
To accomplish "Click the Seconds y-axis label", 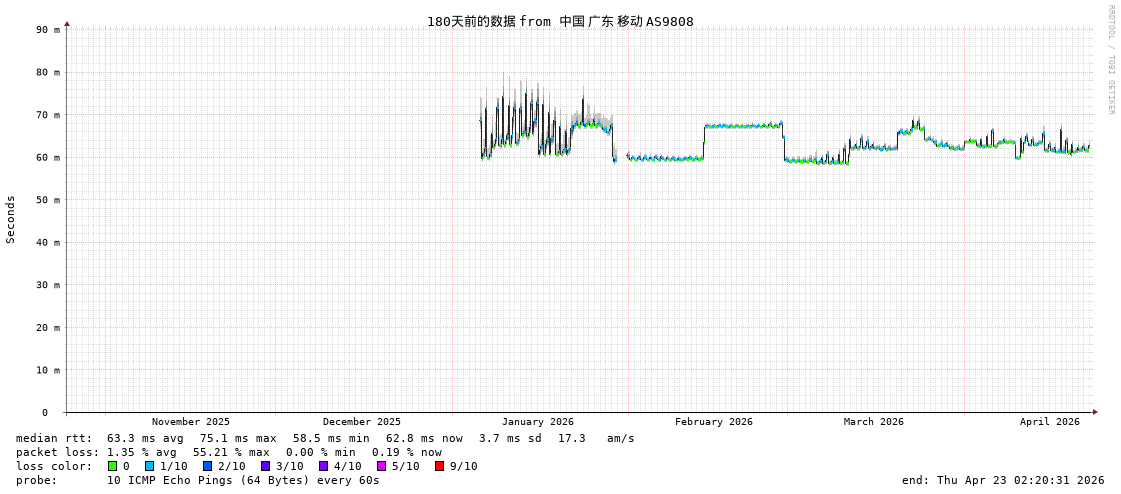I will pos(11,219).
